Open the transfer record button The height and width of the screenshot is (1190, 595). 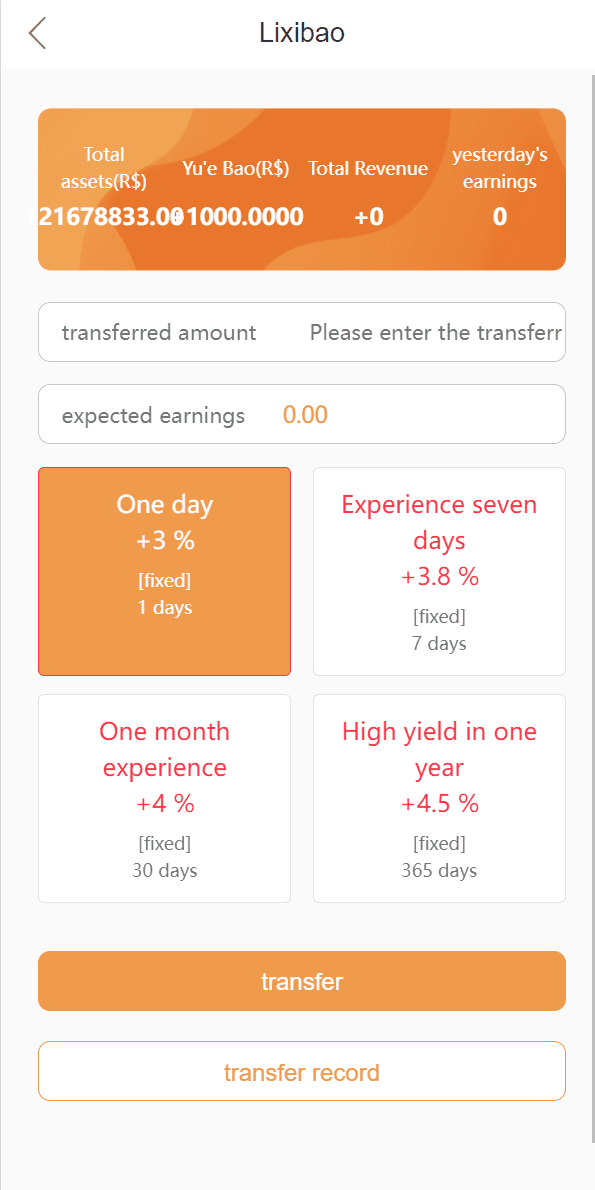click(x=302, y=1072)
